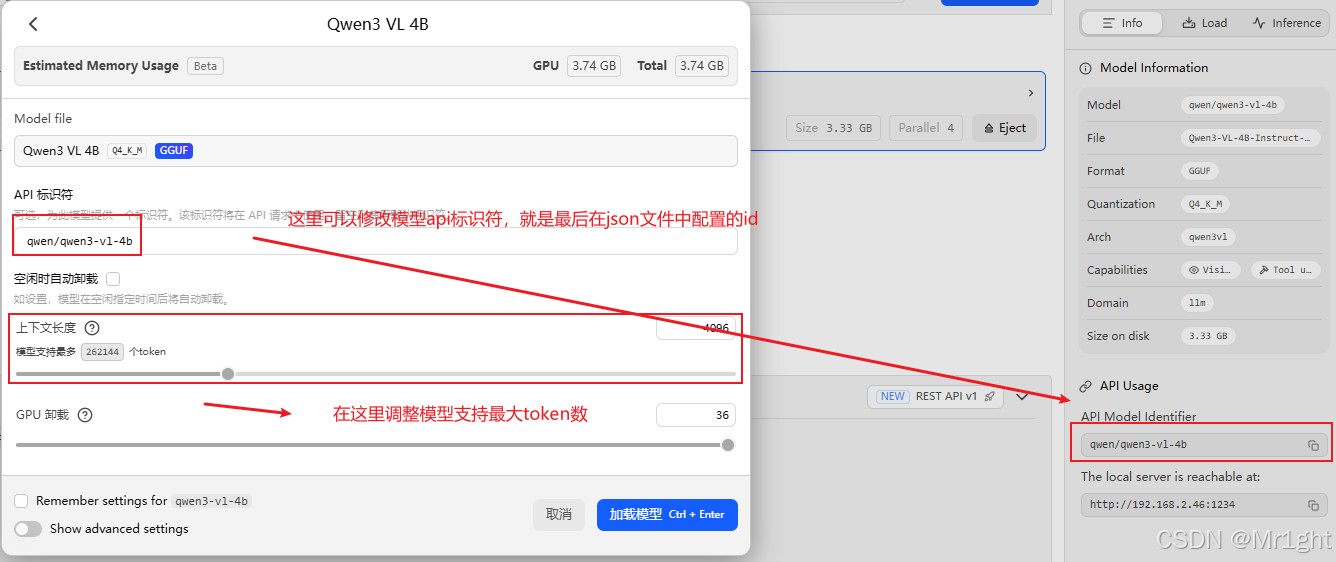The height and width of the screenshot is (562, 1336).
Task: Go back using the dialog's back arrow
Action: (33, 24)
